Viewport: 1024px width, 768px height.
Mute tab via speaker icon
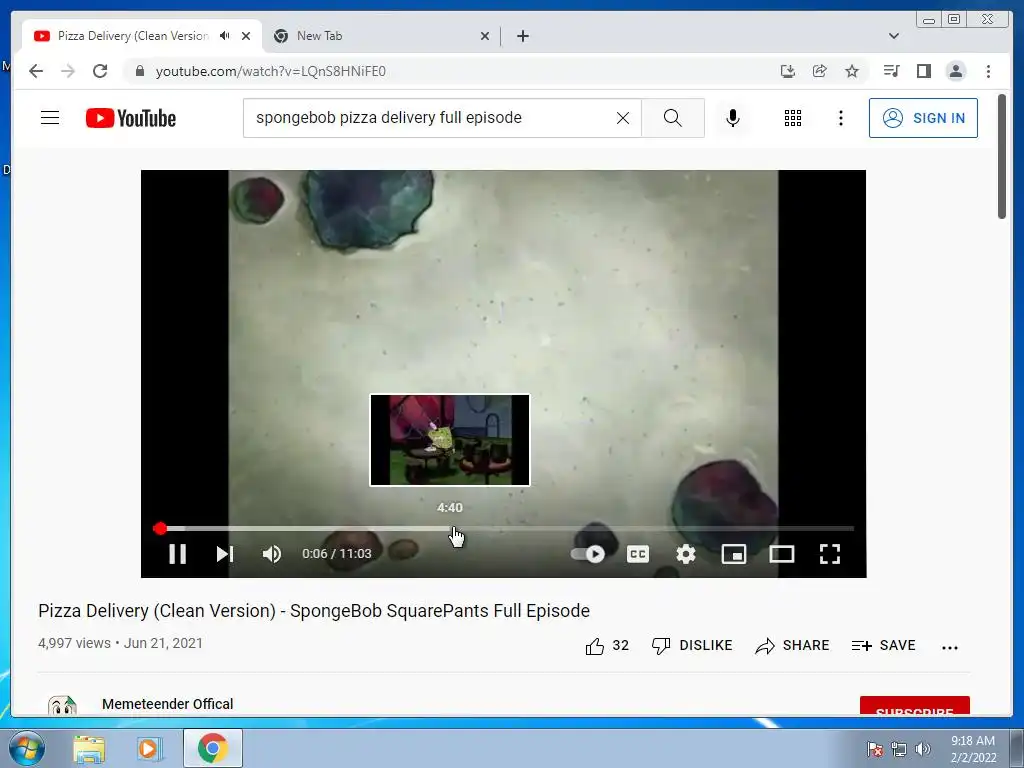click(225, 36)
